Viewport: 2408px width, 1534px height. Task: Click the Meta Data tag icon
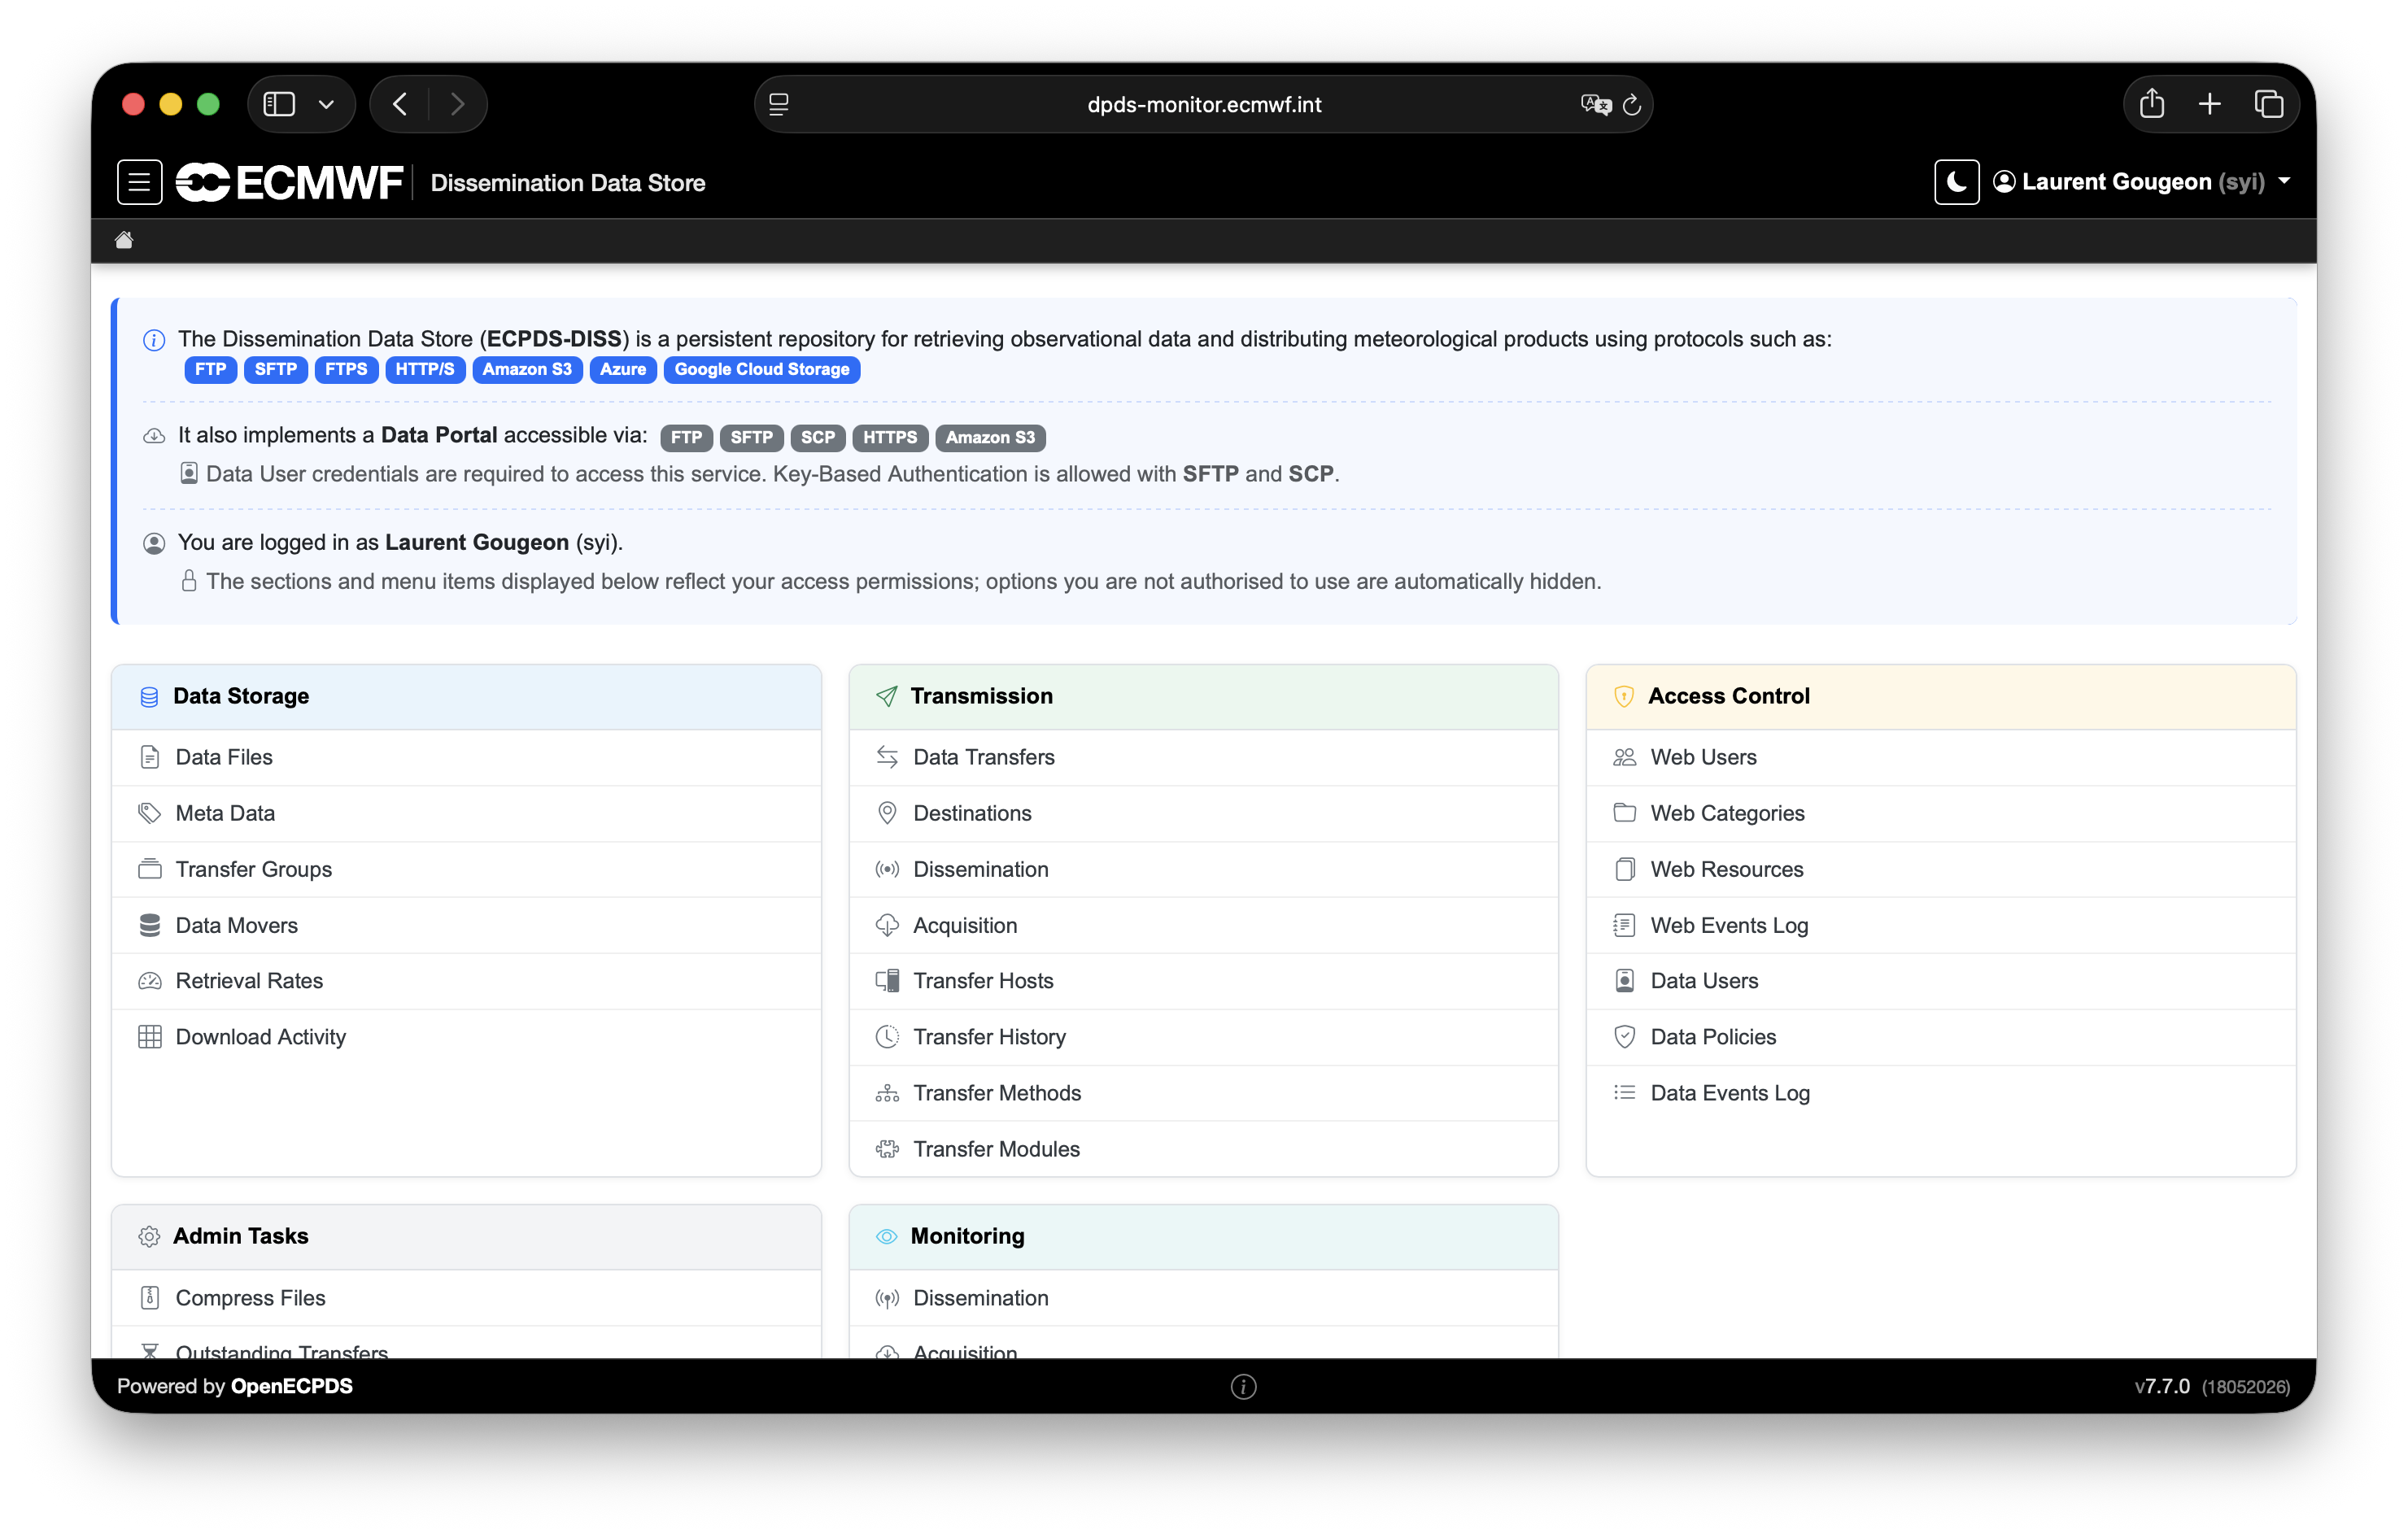point(150,813)
